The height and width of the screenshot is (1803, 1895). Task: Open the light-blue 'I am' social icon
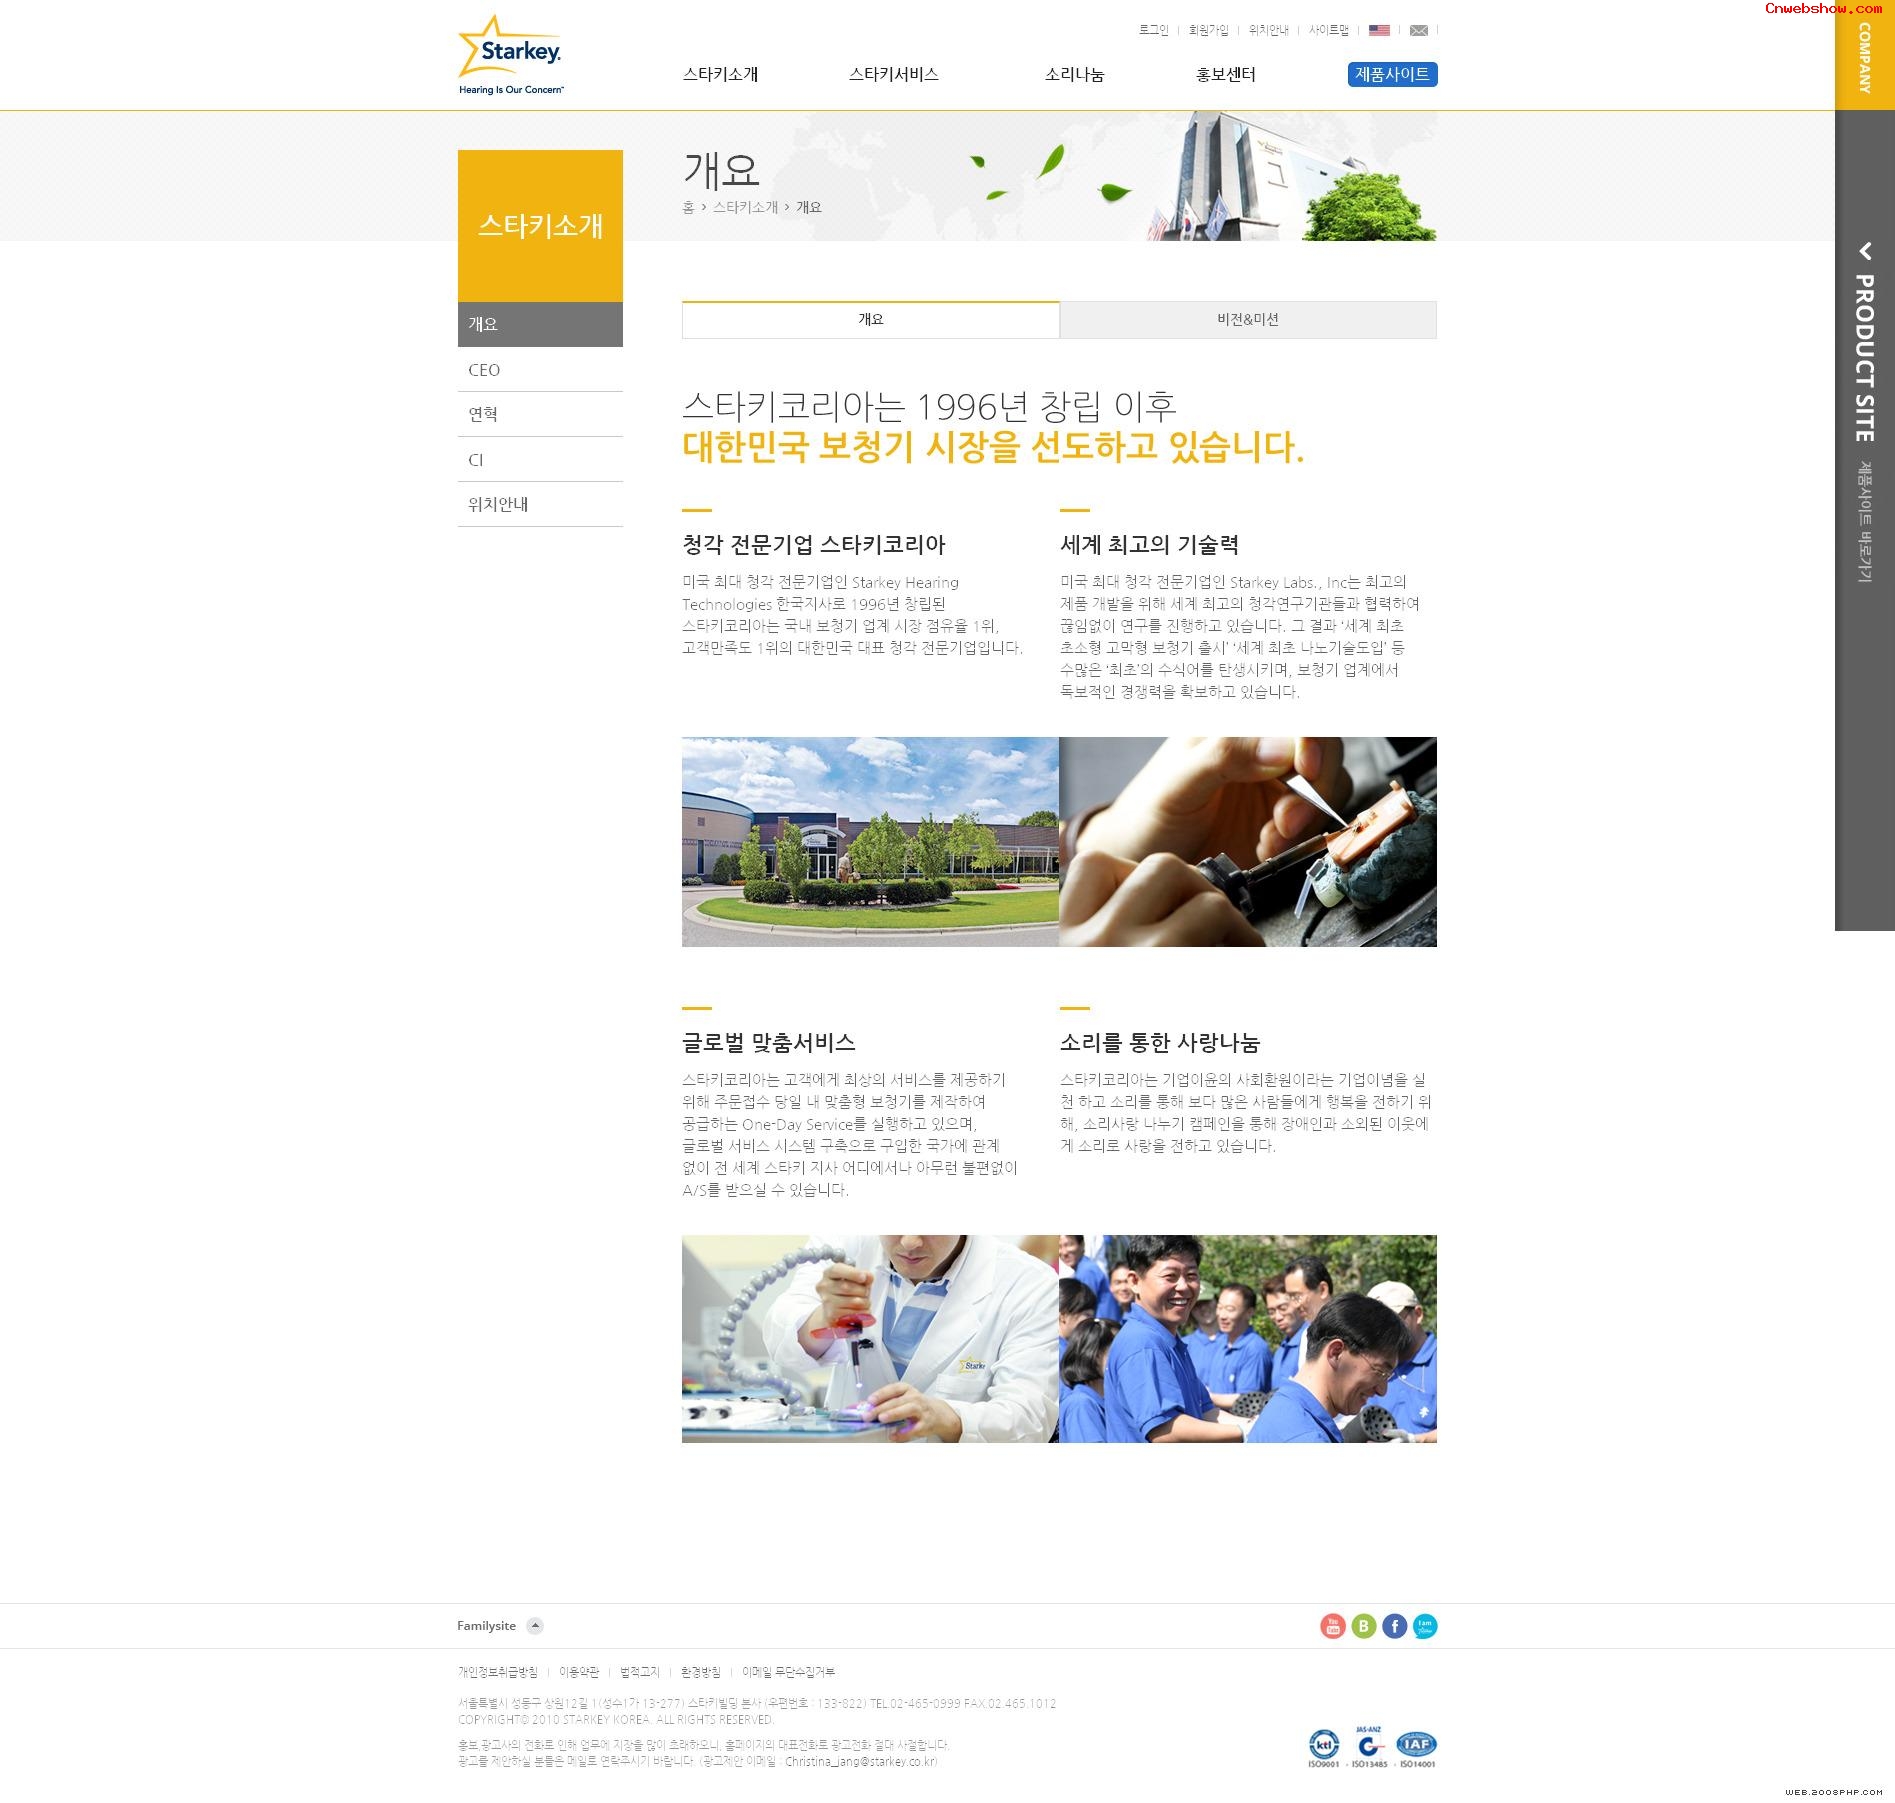coord(1425,1626)
